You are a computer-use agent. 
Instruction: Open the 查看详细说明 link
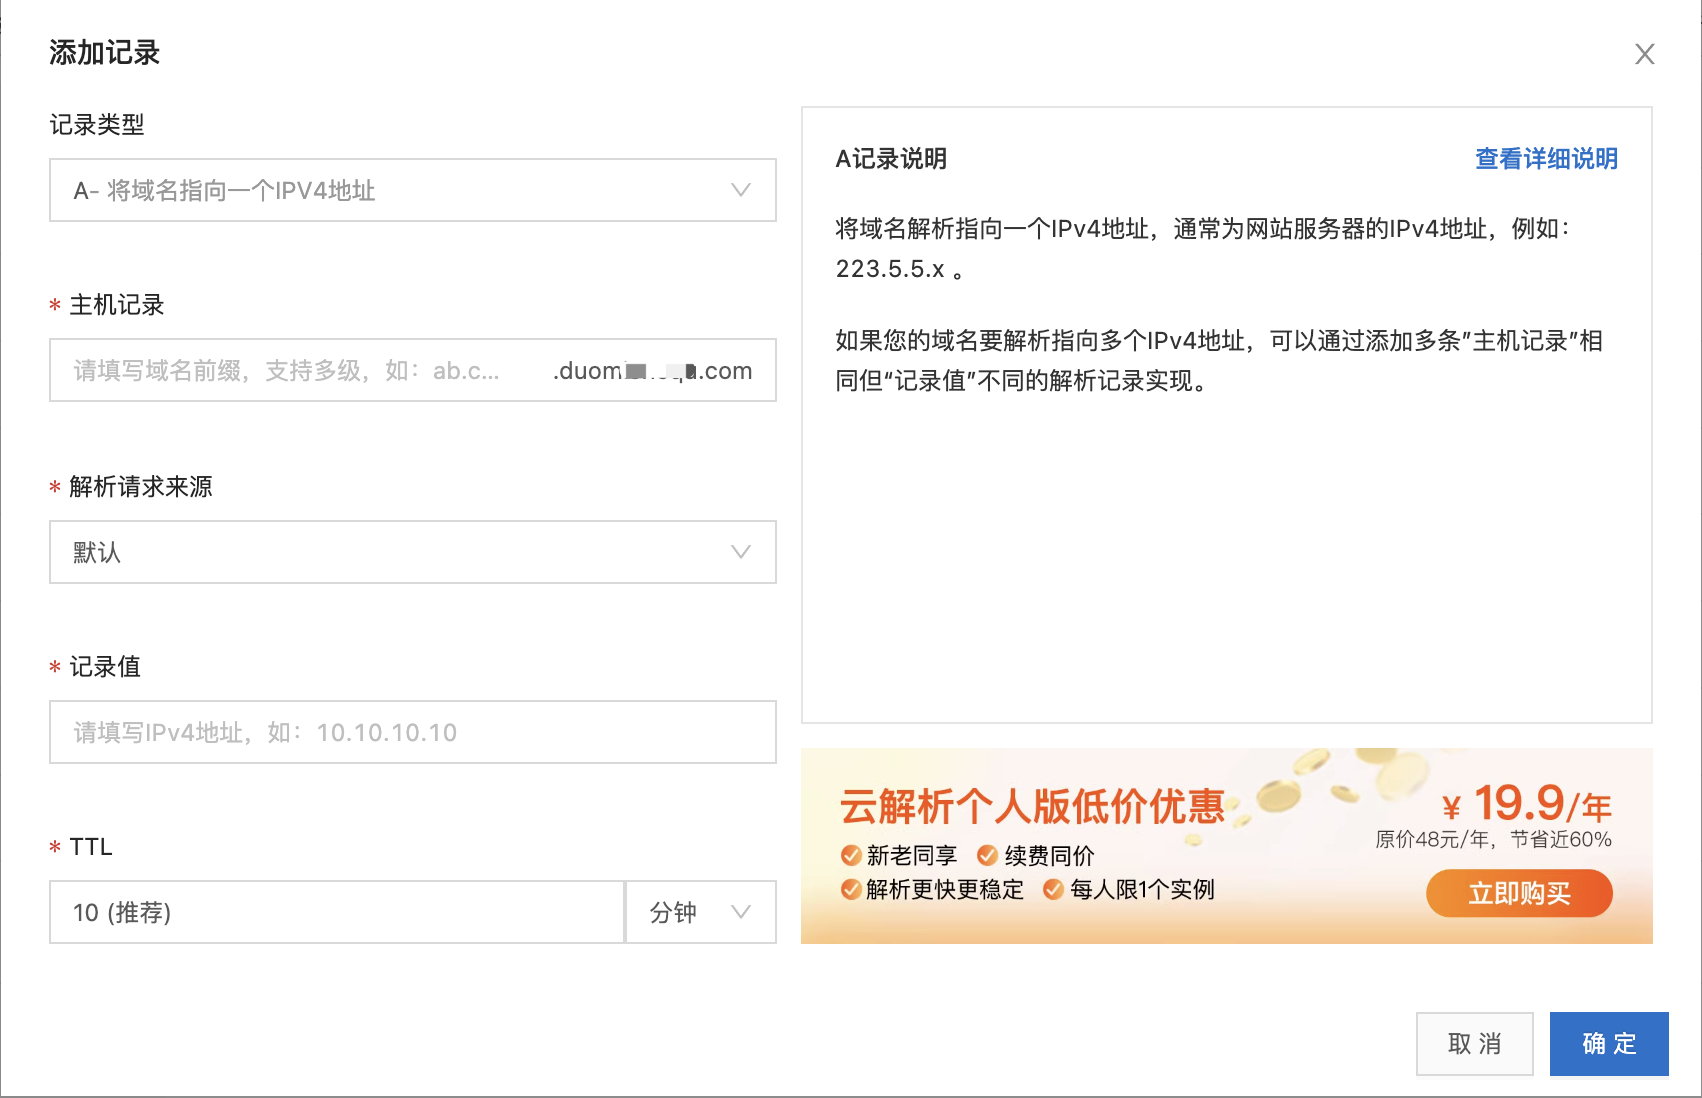pyautogui.click(x=1546, y=159)
